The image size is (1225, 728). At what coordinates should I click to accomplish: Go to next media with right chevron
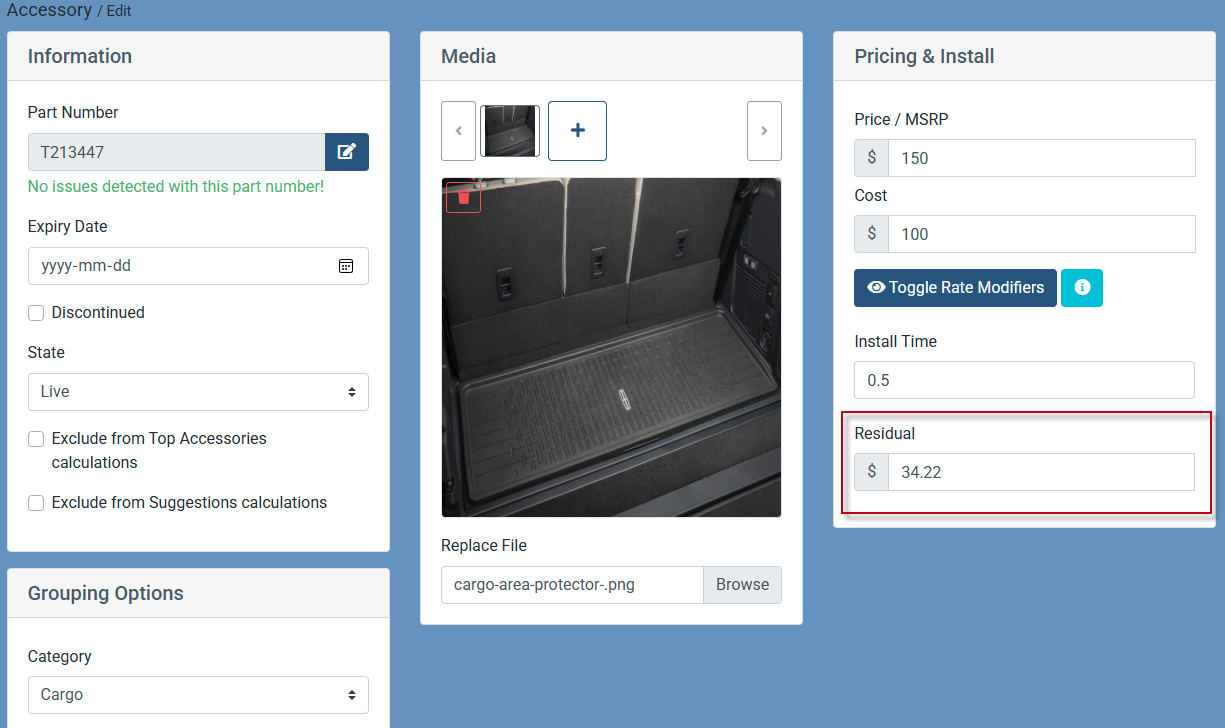point(764,131)
